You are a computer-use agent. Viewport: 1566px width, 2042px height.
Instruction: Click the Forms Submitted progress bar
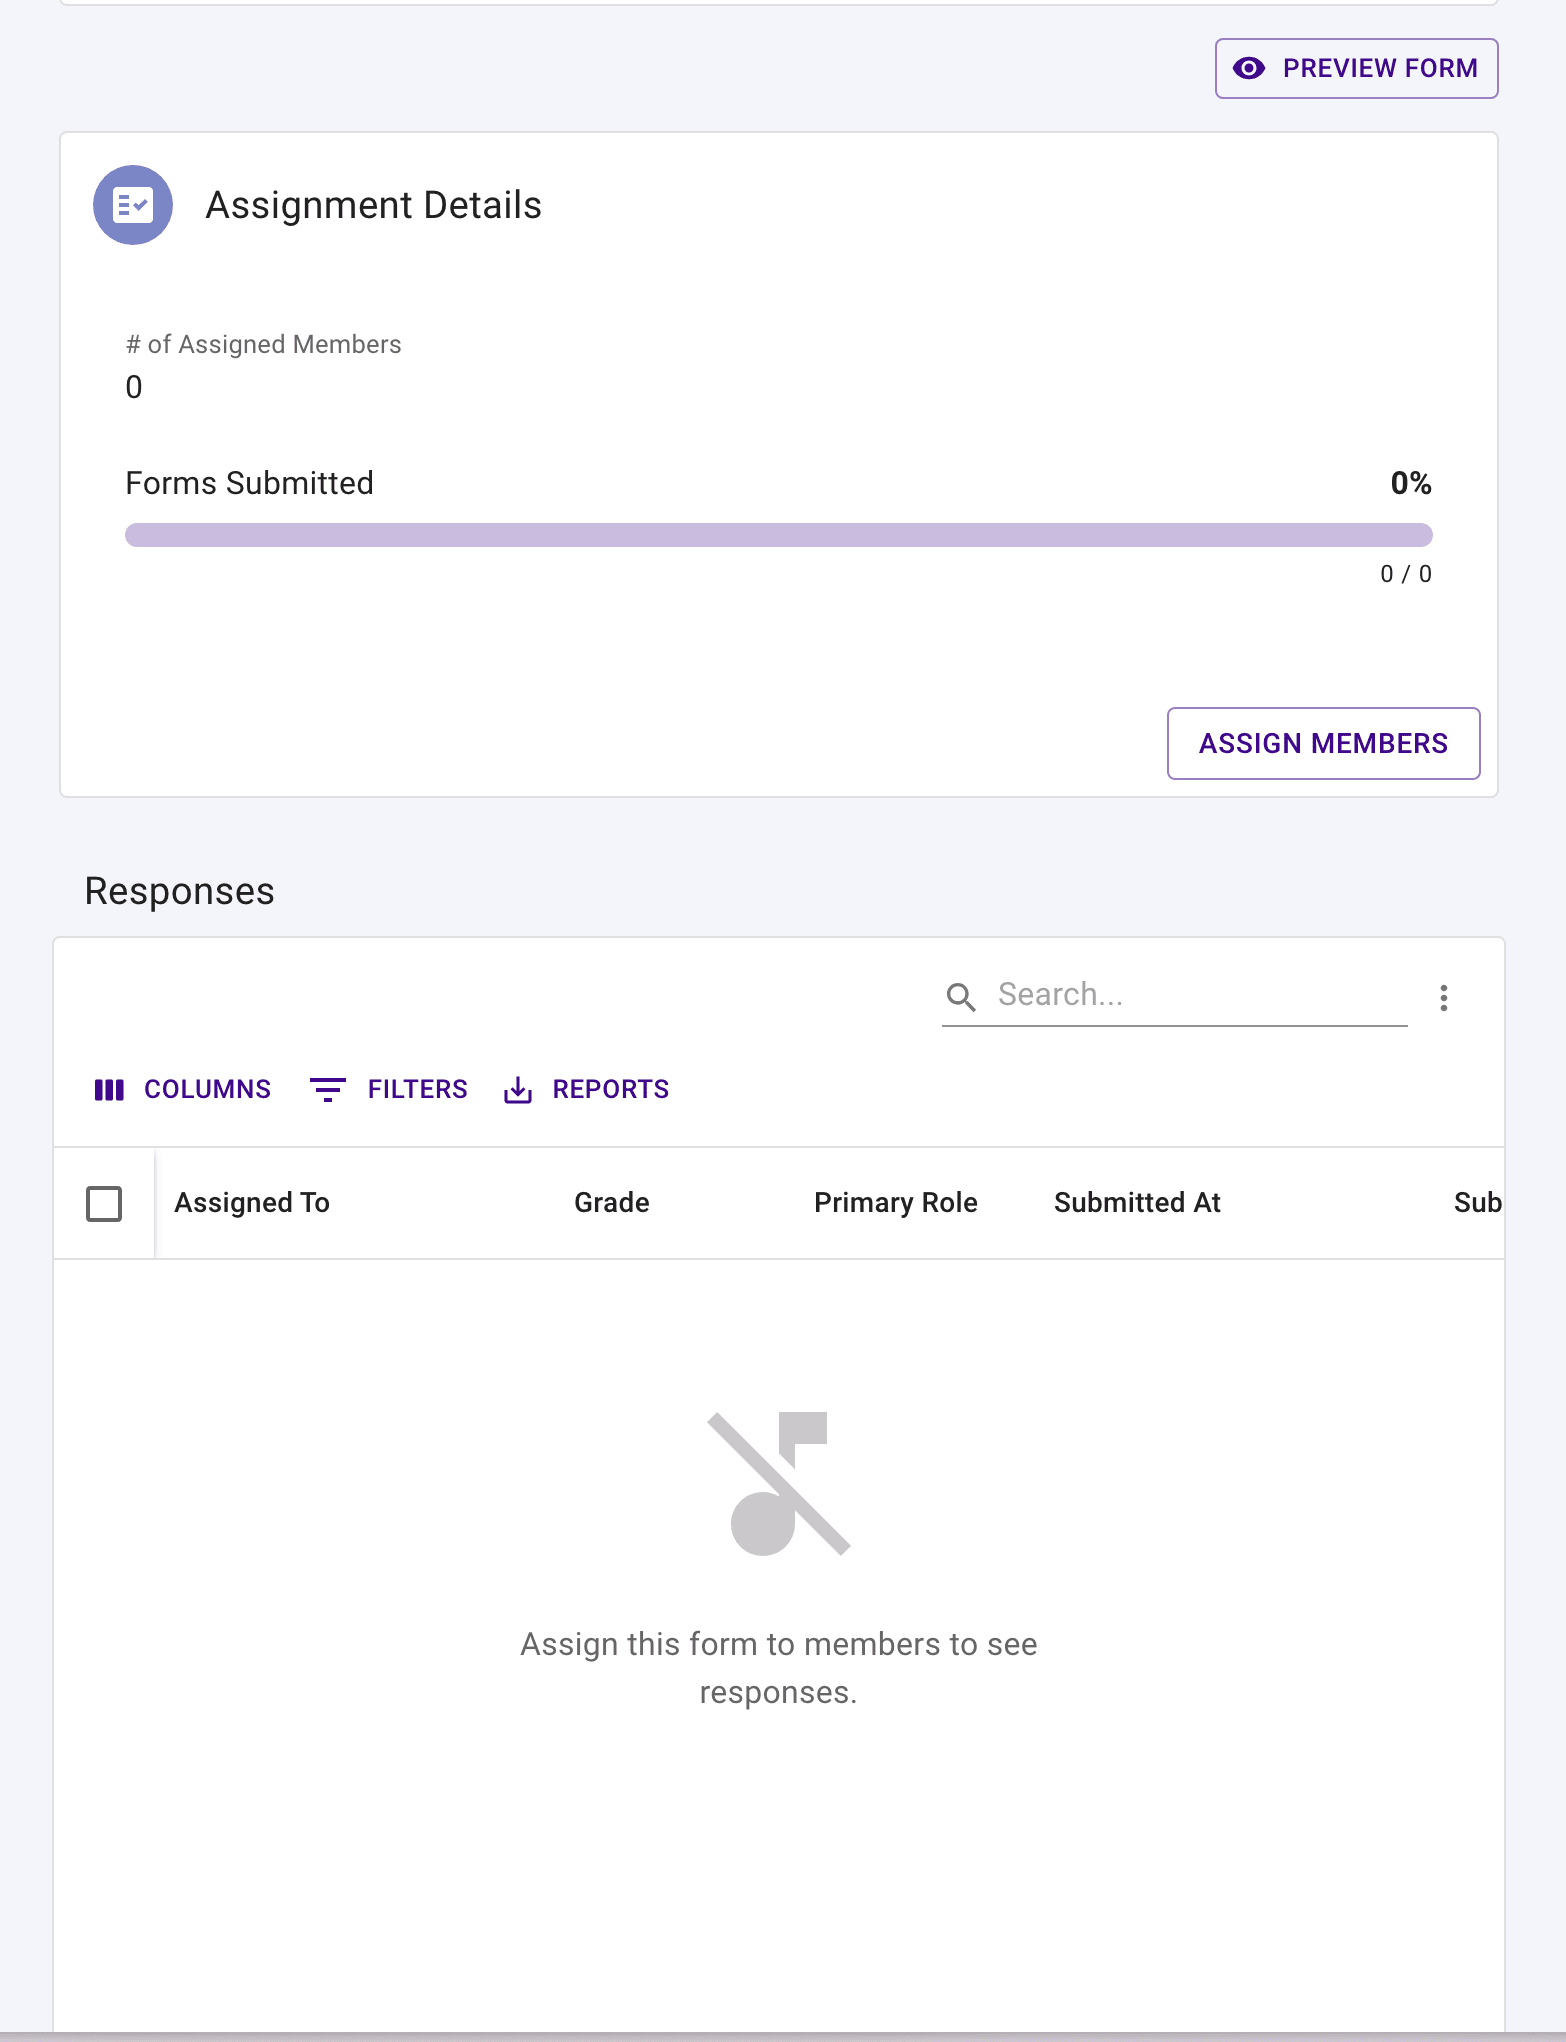pyautogui.click(x=778, y=535)
